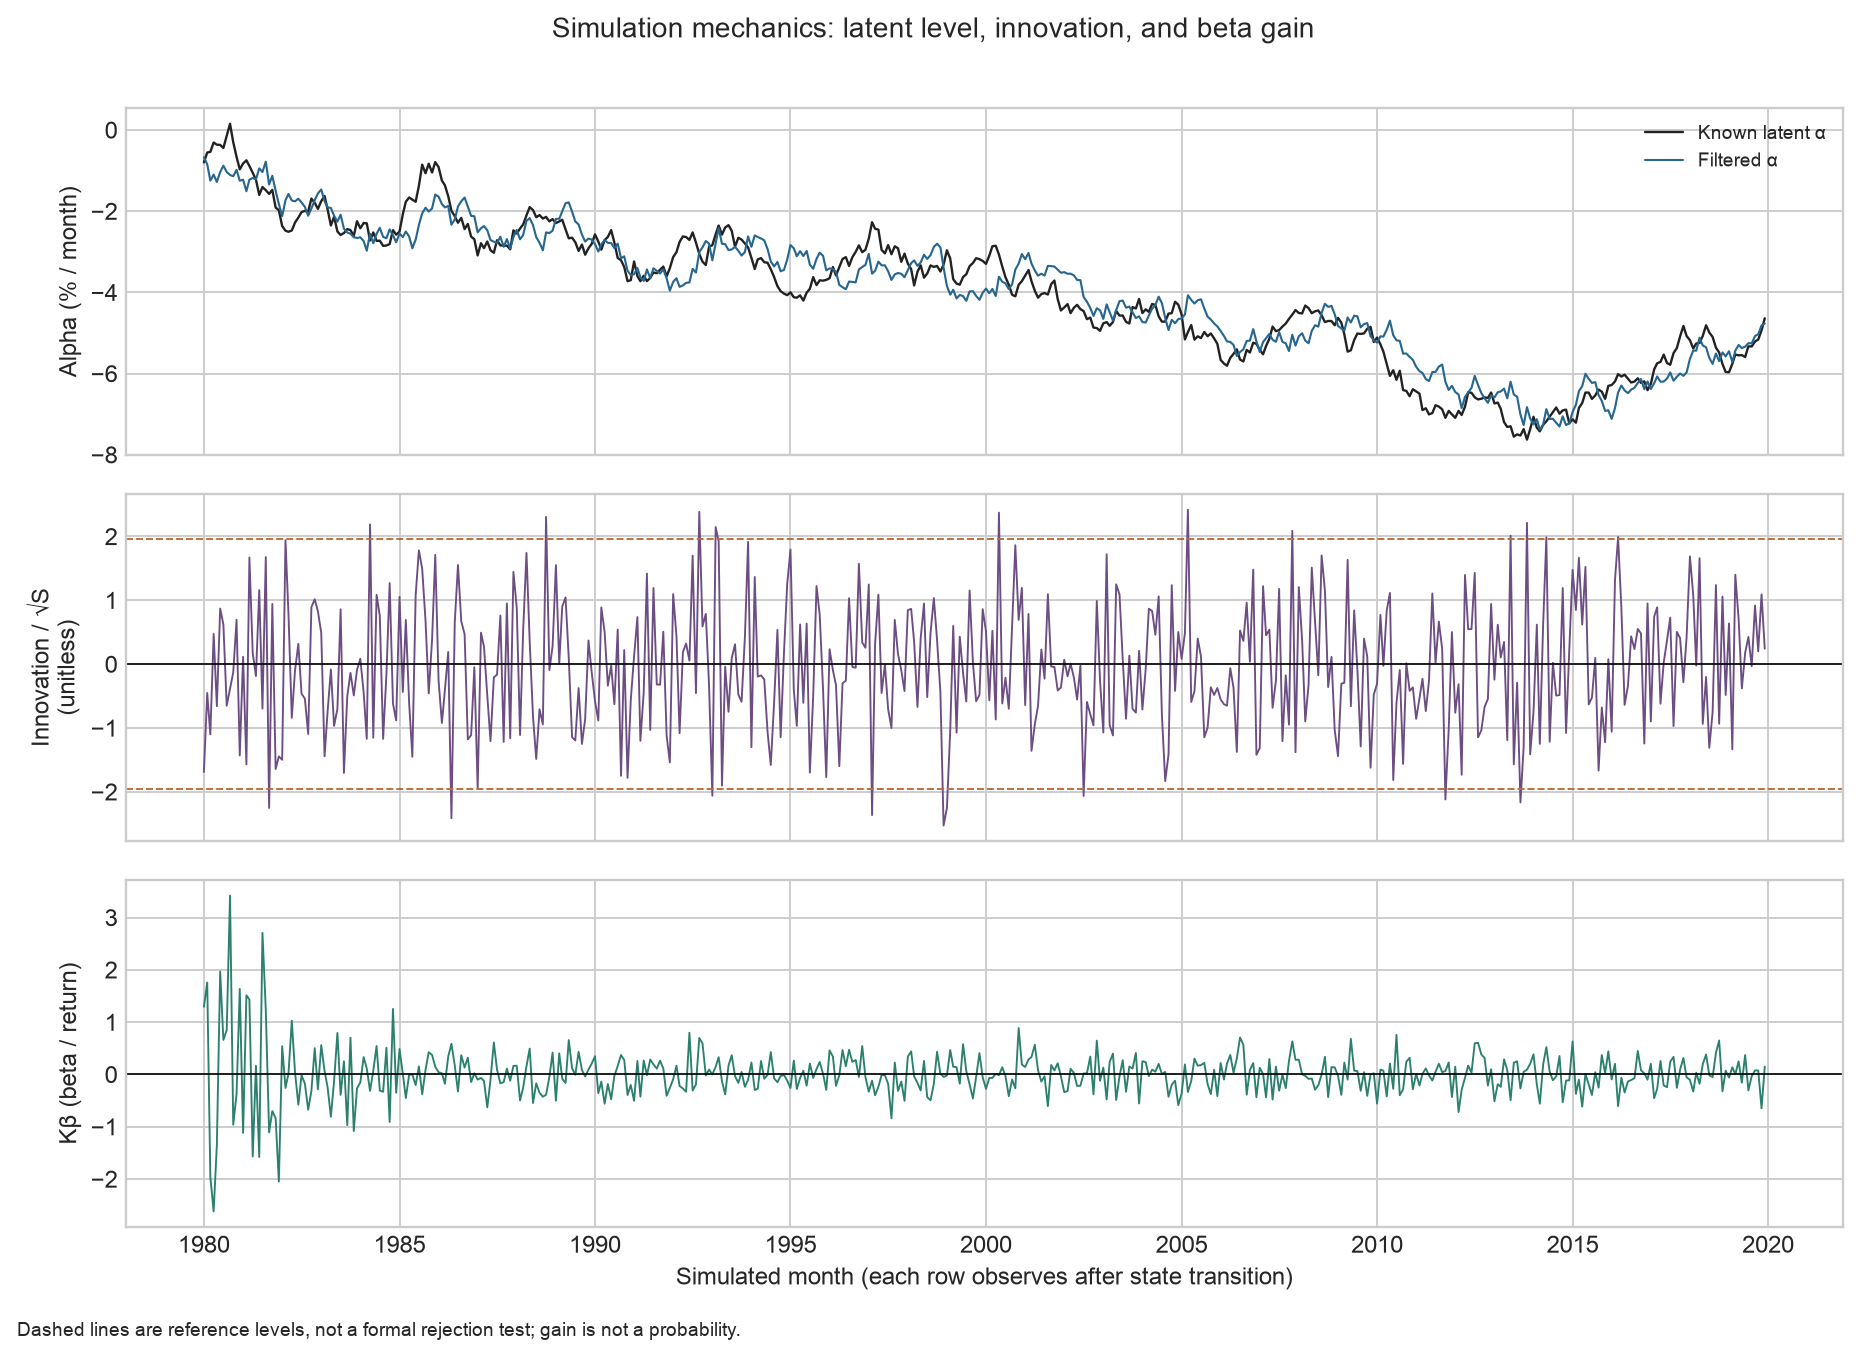Click the black line swatch beside 'Known latent α'
Image resolution: width=1859 pixels, height=1357 pixels.
click(1665, 133)
